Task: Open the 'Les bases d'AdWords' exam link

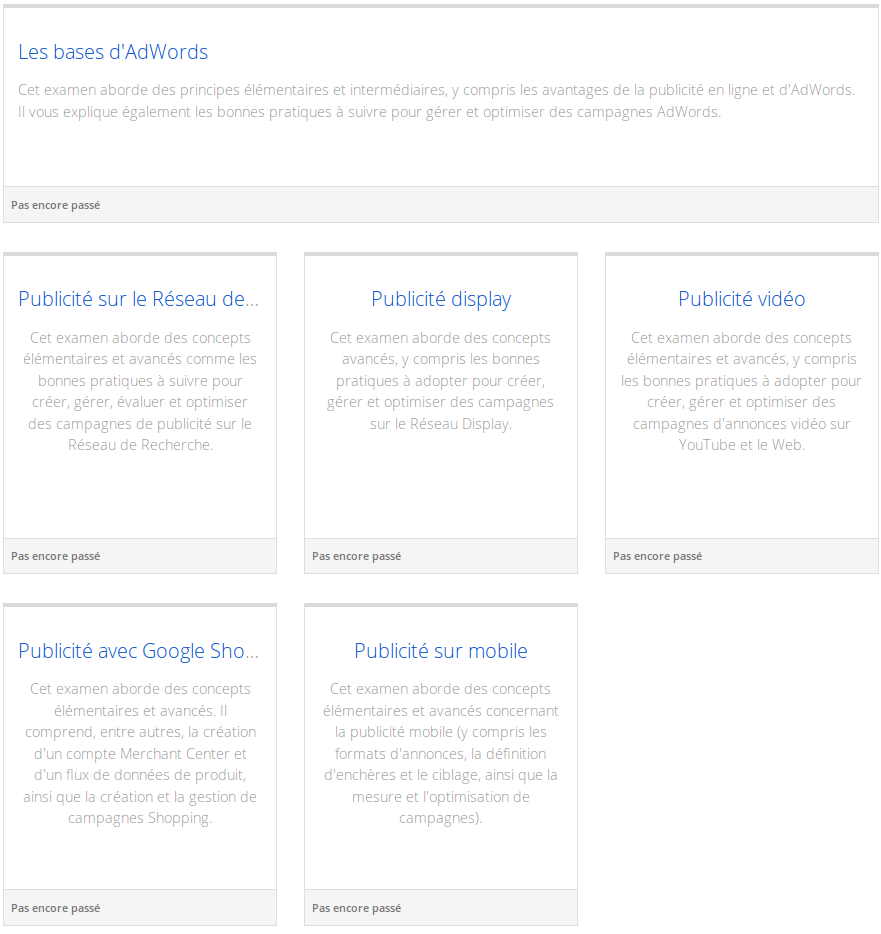Action: [113, 52]
